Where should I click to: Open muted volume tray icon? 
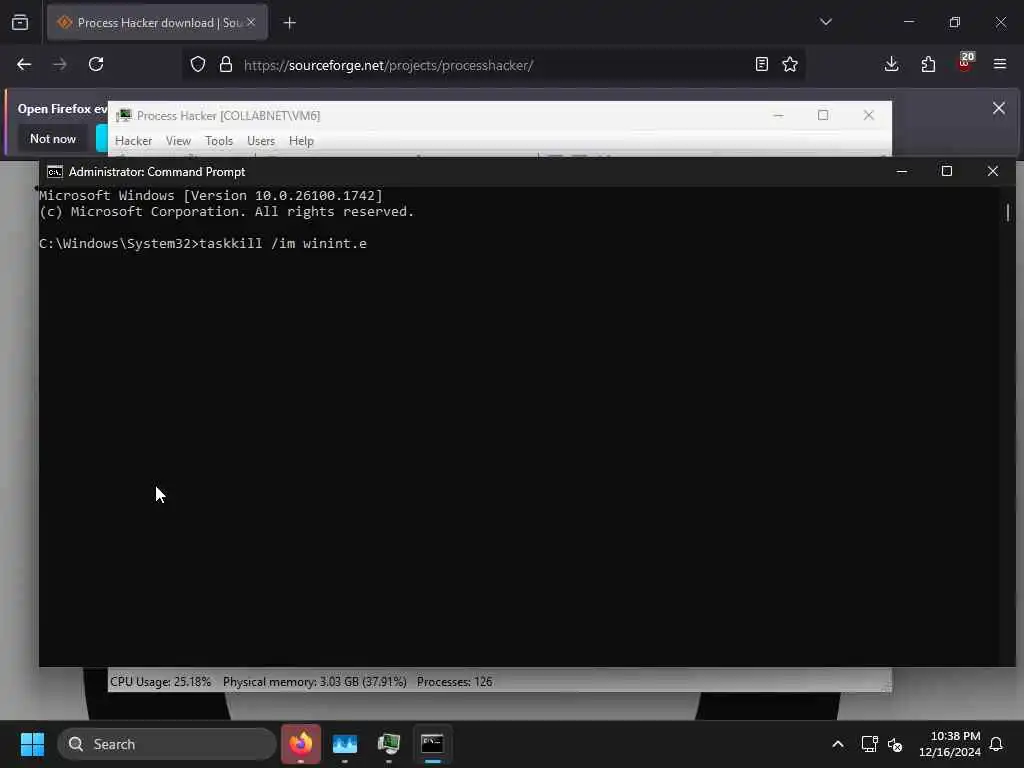pos(895,744)
